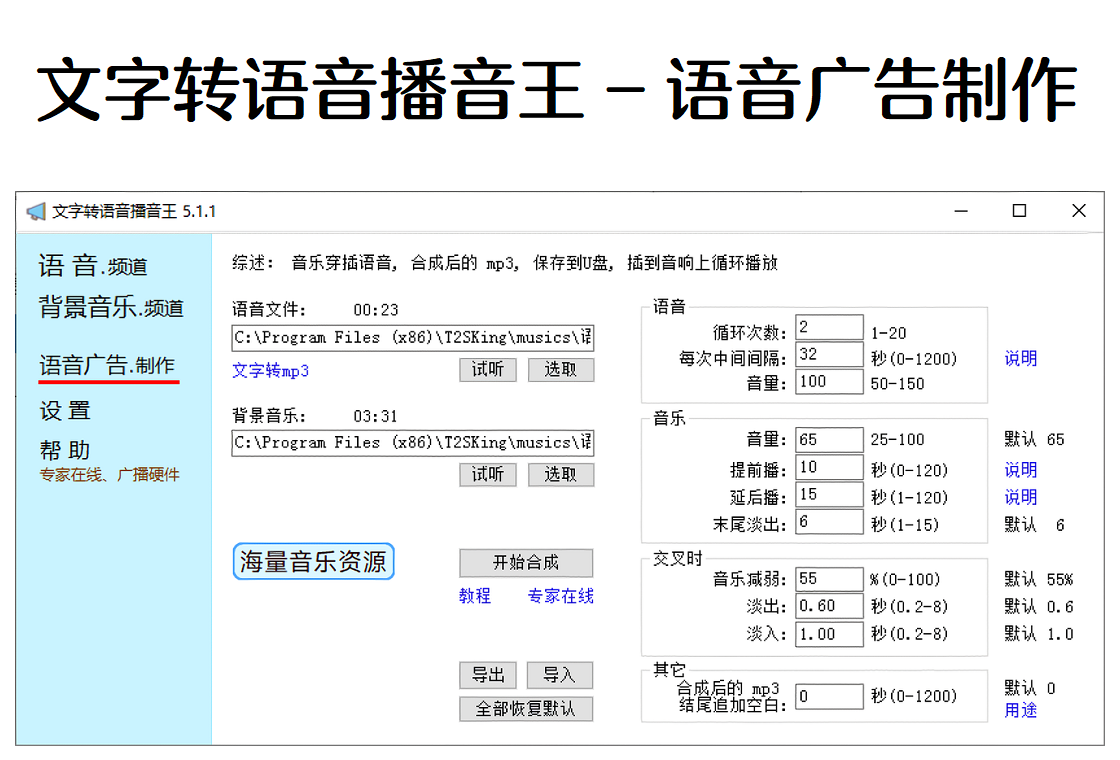This screenshot has width=1120, height=760.
Task: Click 说明 link next to 每次中间间隔
Action: 1021,359
